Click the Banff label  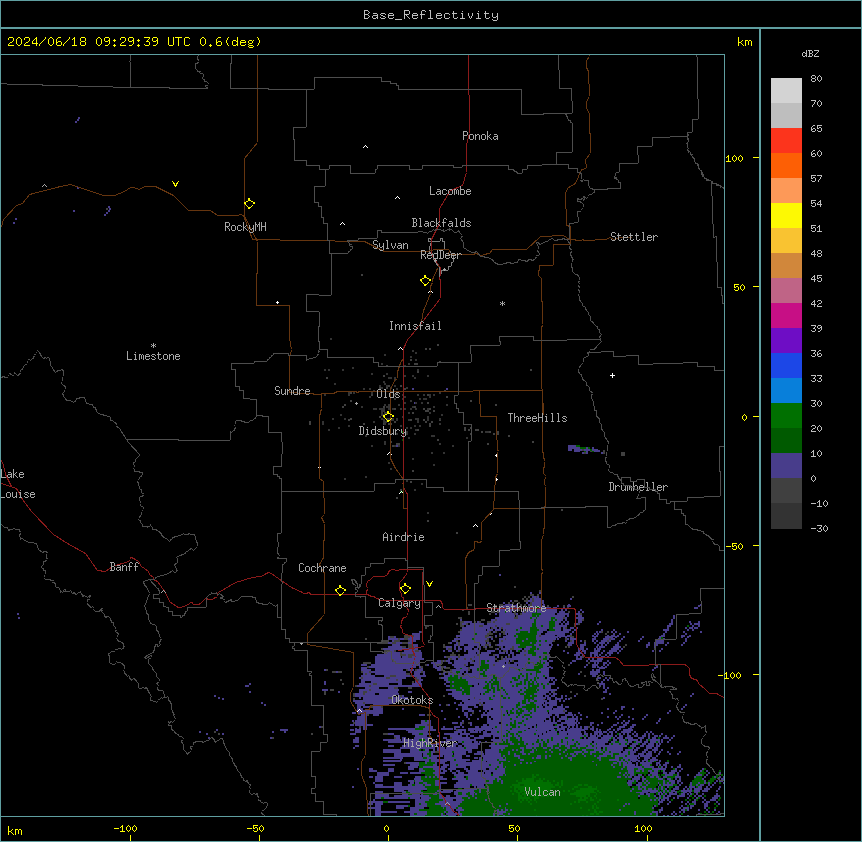(124, 567)
